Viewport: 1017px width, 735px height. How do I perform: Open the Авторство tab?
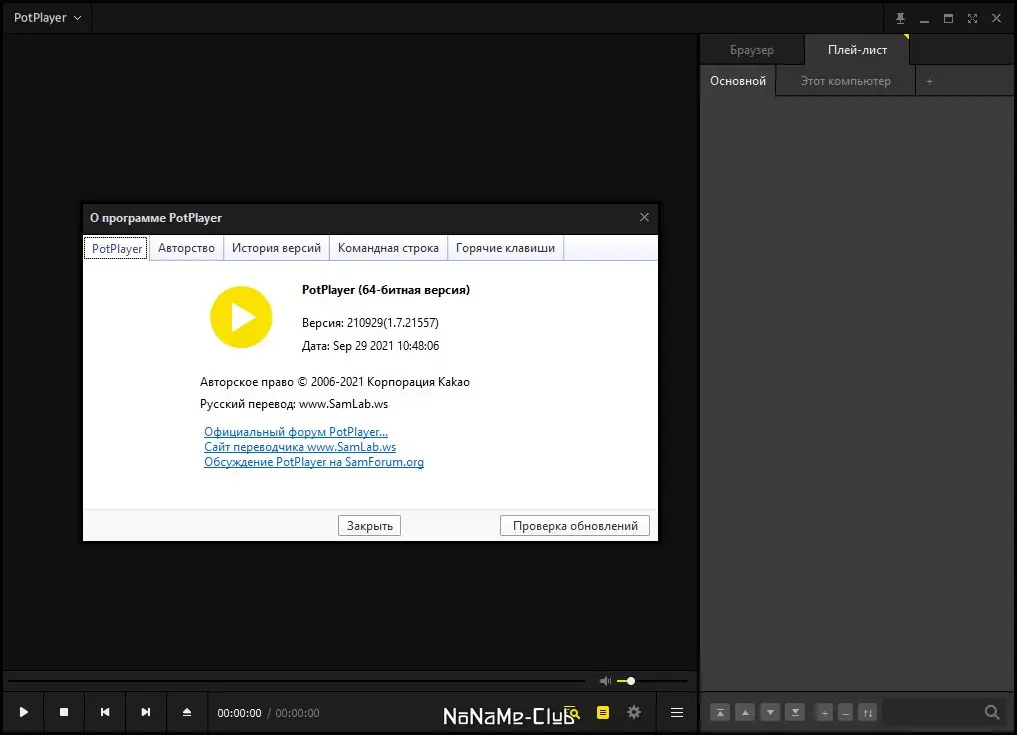pos(186,248)
